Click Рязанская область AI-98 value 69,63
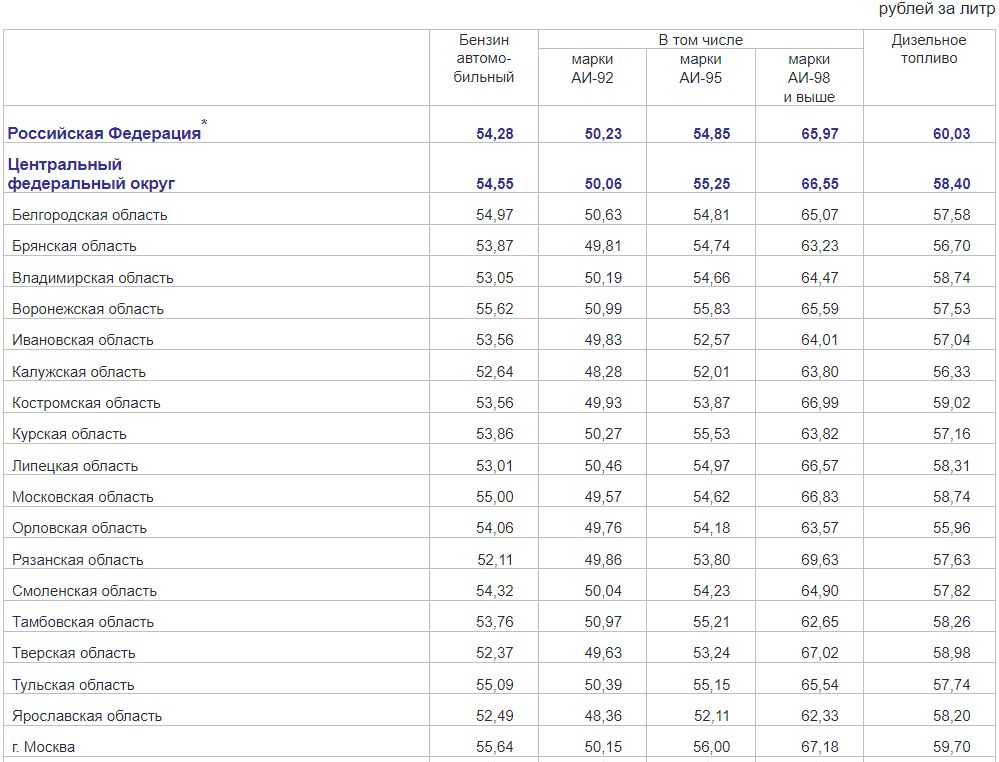The image size is (999, 762). click(x=819, y=559)
